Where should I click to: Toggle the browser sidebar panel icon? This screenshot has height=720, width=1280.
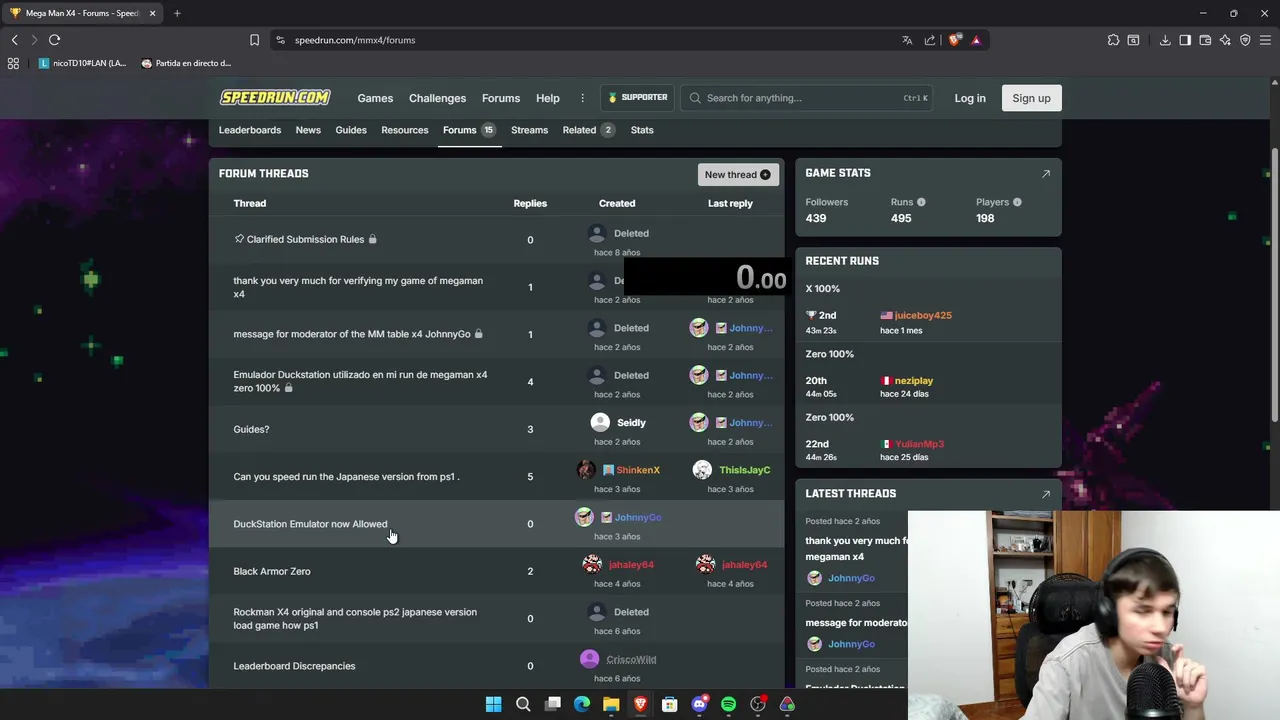[1185, 40]
